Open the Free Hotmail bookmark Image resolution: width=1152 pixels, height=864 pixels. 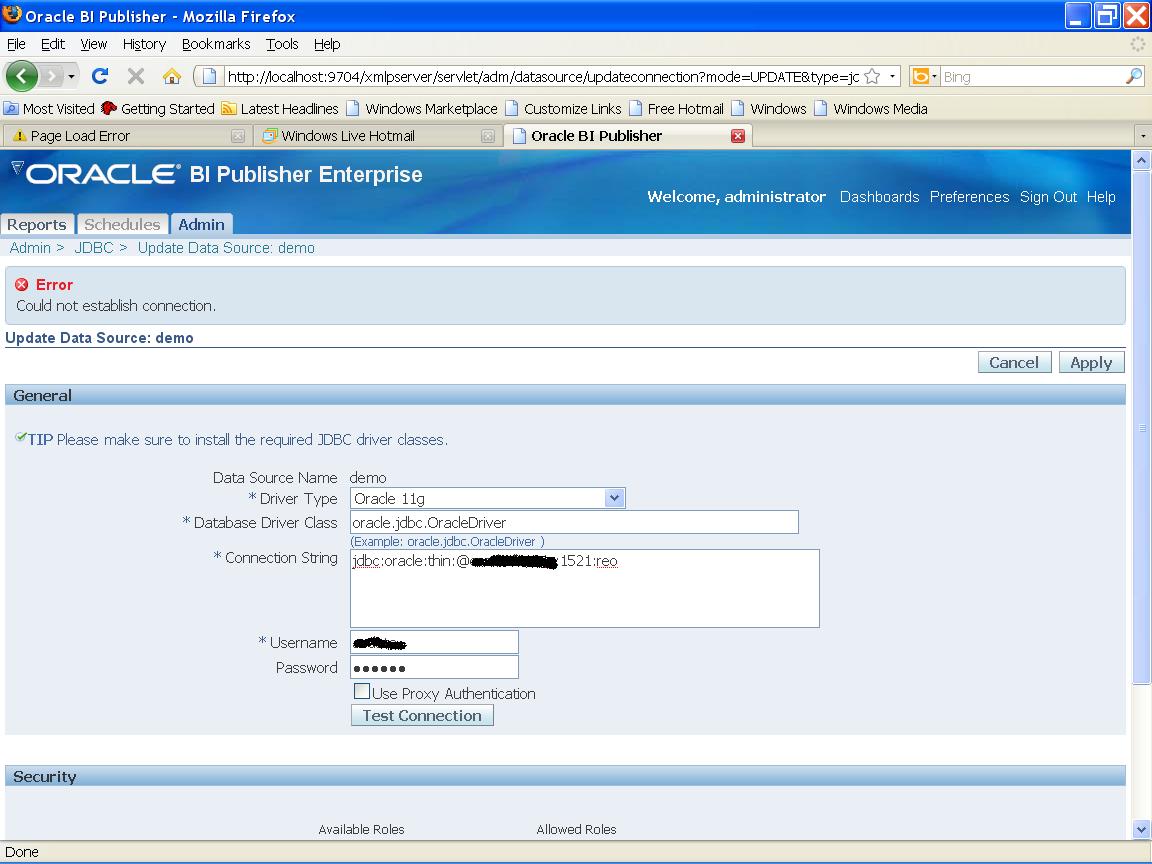[676, 109]
